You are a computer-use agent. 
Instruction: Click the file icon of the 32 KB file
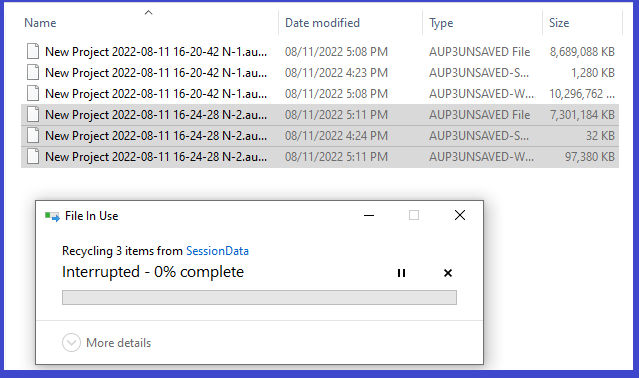33,136
